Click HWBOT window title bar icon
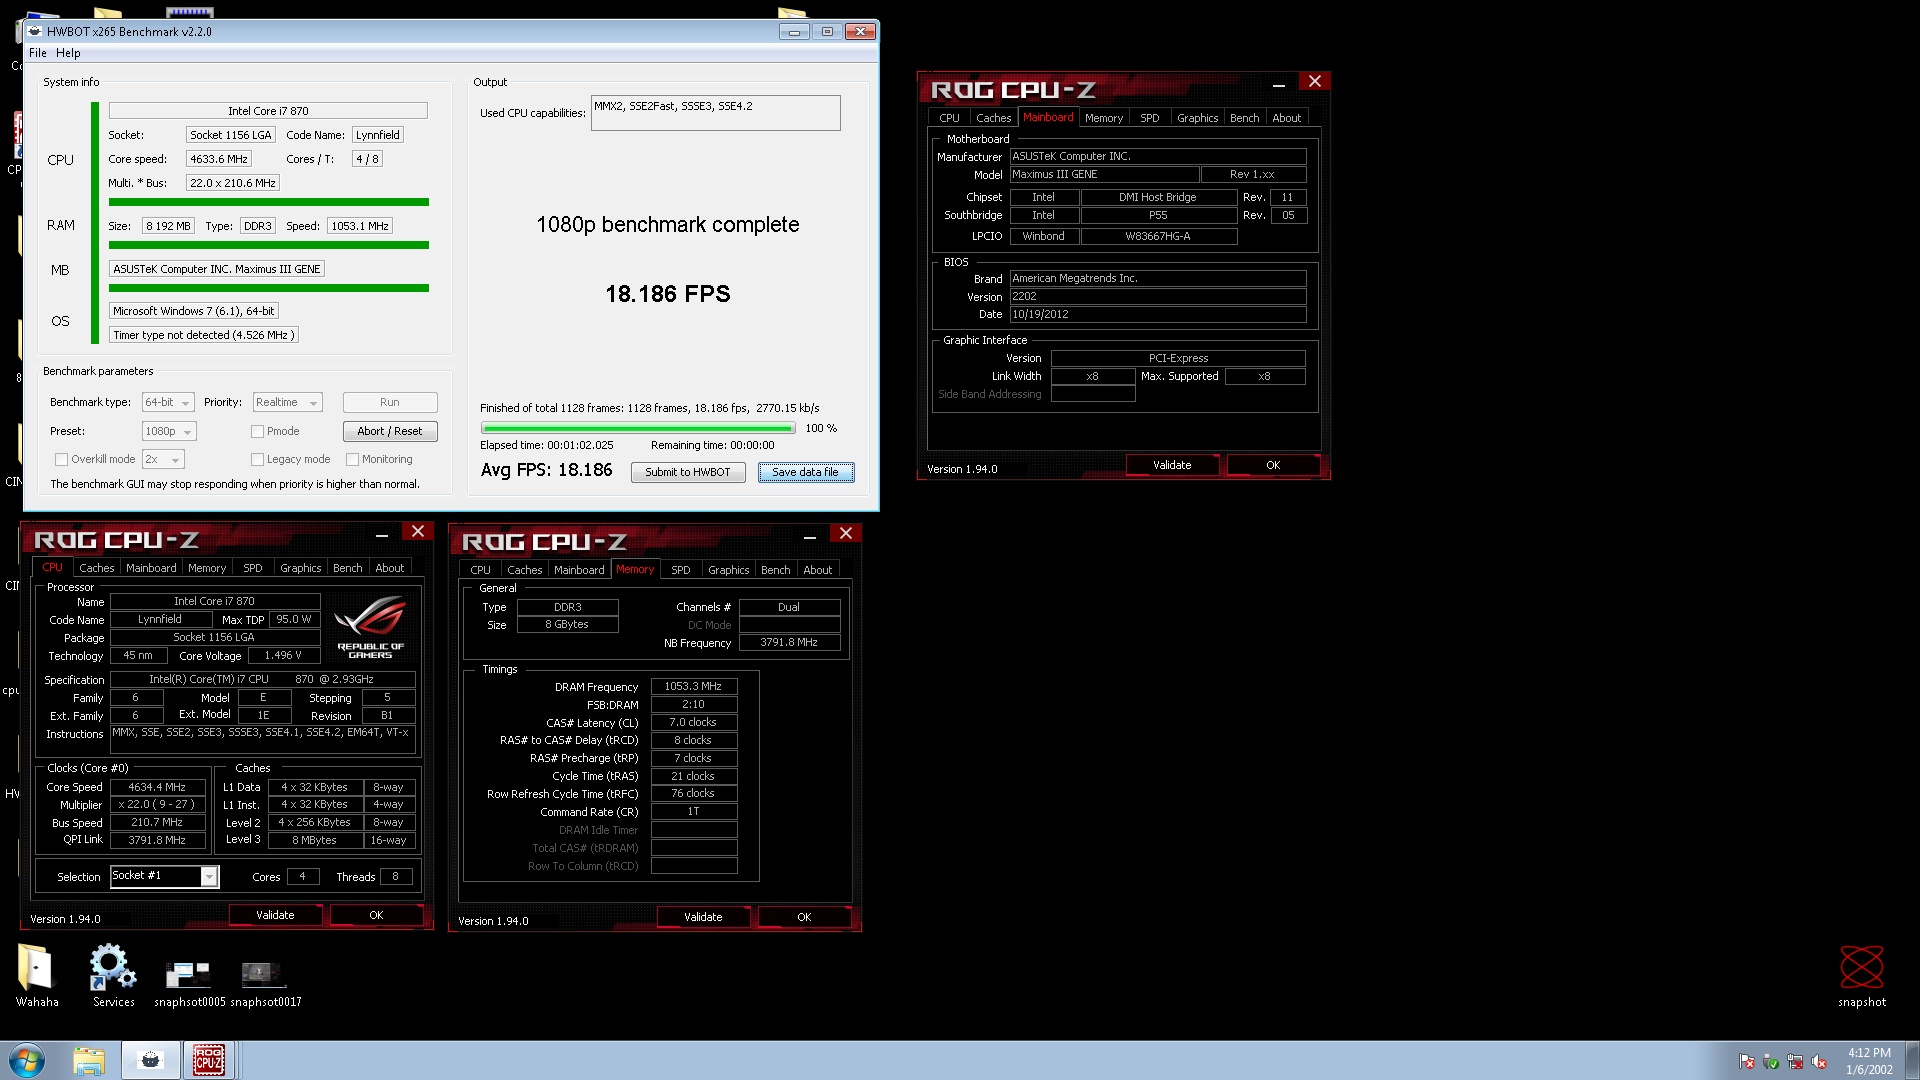Image resolution: width=1920 pixels, height=1080 pixels. pyautogui.click(x=35, y=31)
